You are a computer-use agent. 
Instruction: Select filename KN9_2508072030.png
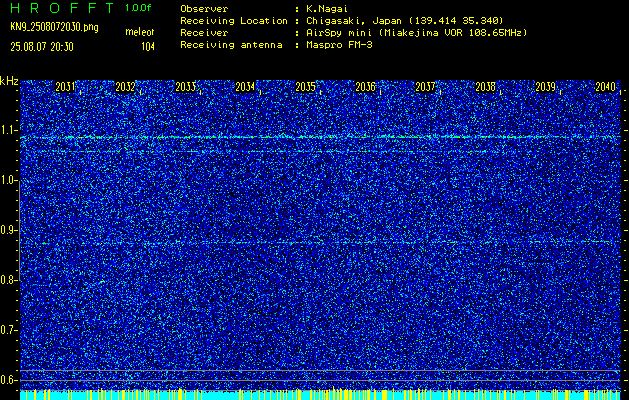tap(54, 27)
